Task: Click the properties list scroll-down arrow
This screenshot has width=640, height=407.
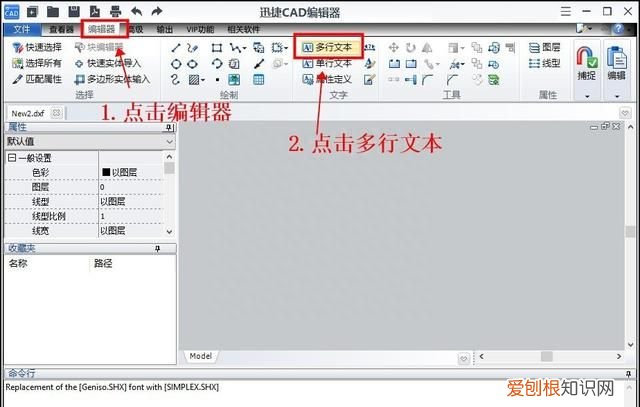Action: tap(169, 231)
